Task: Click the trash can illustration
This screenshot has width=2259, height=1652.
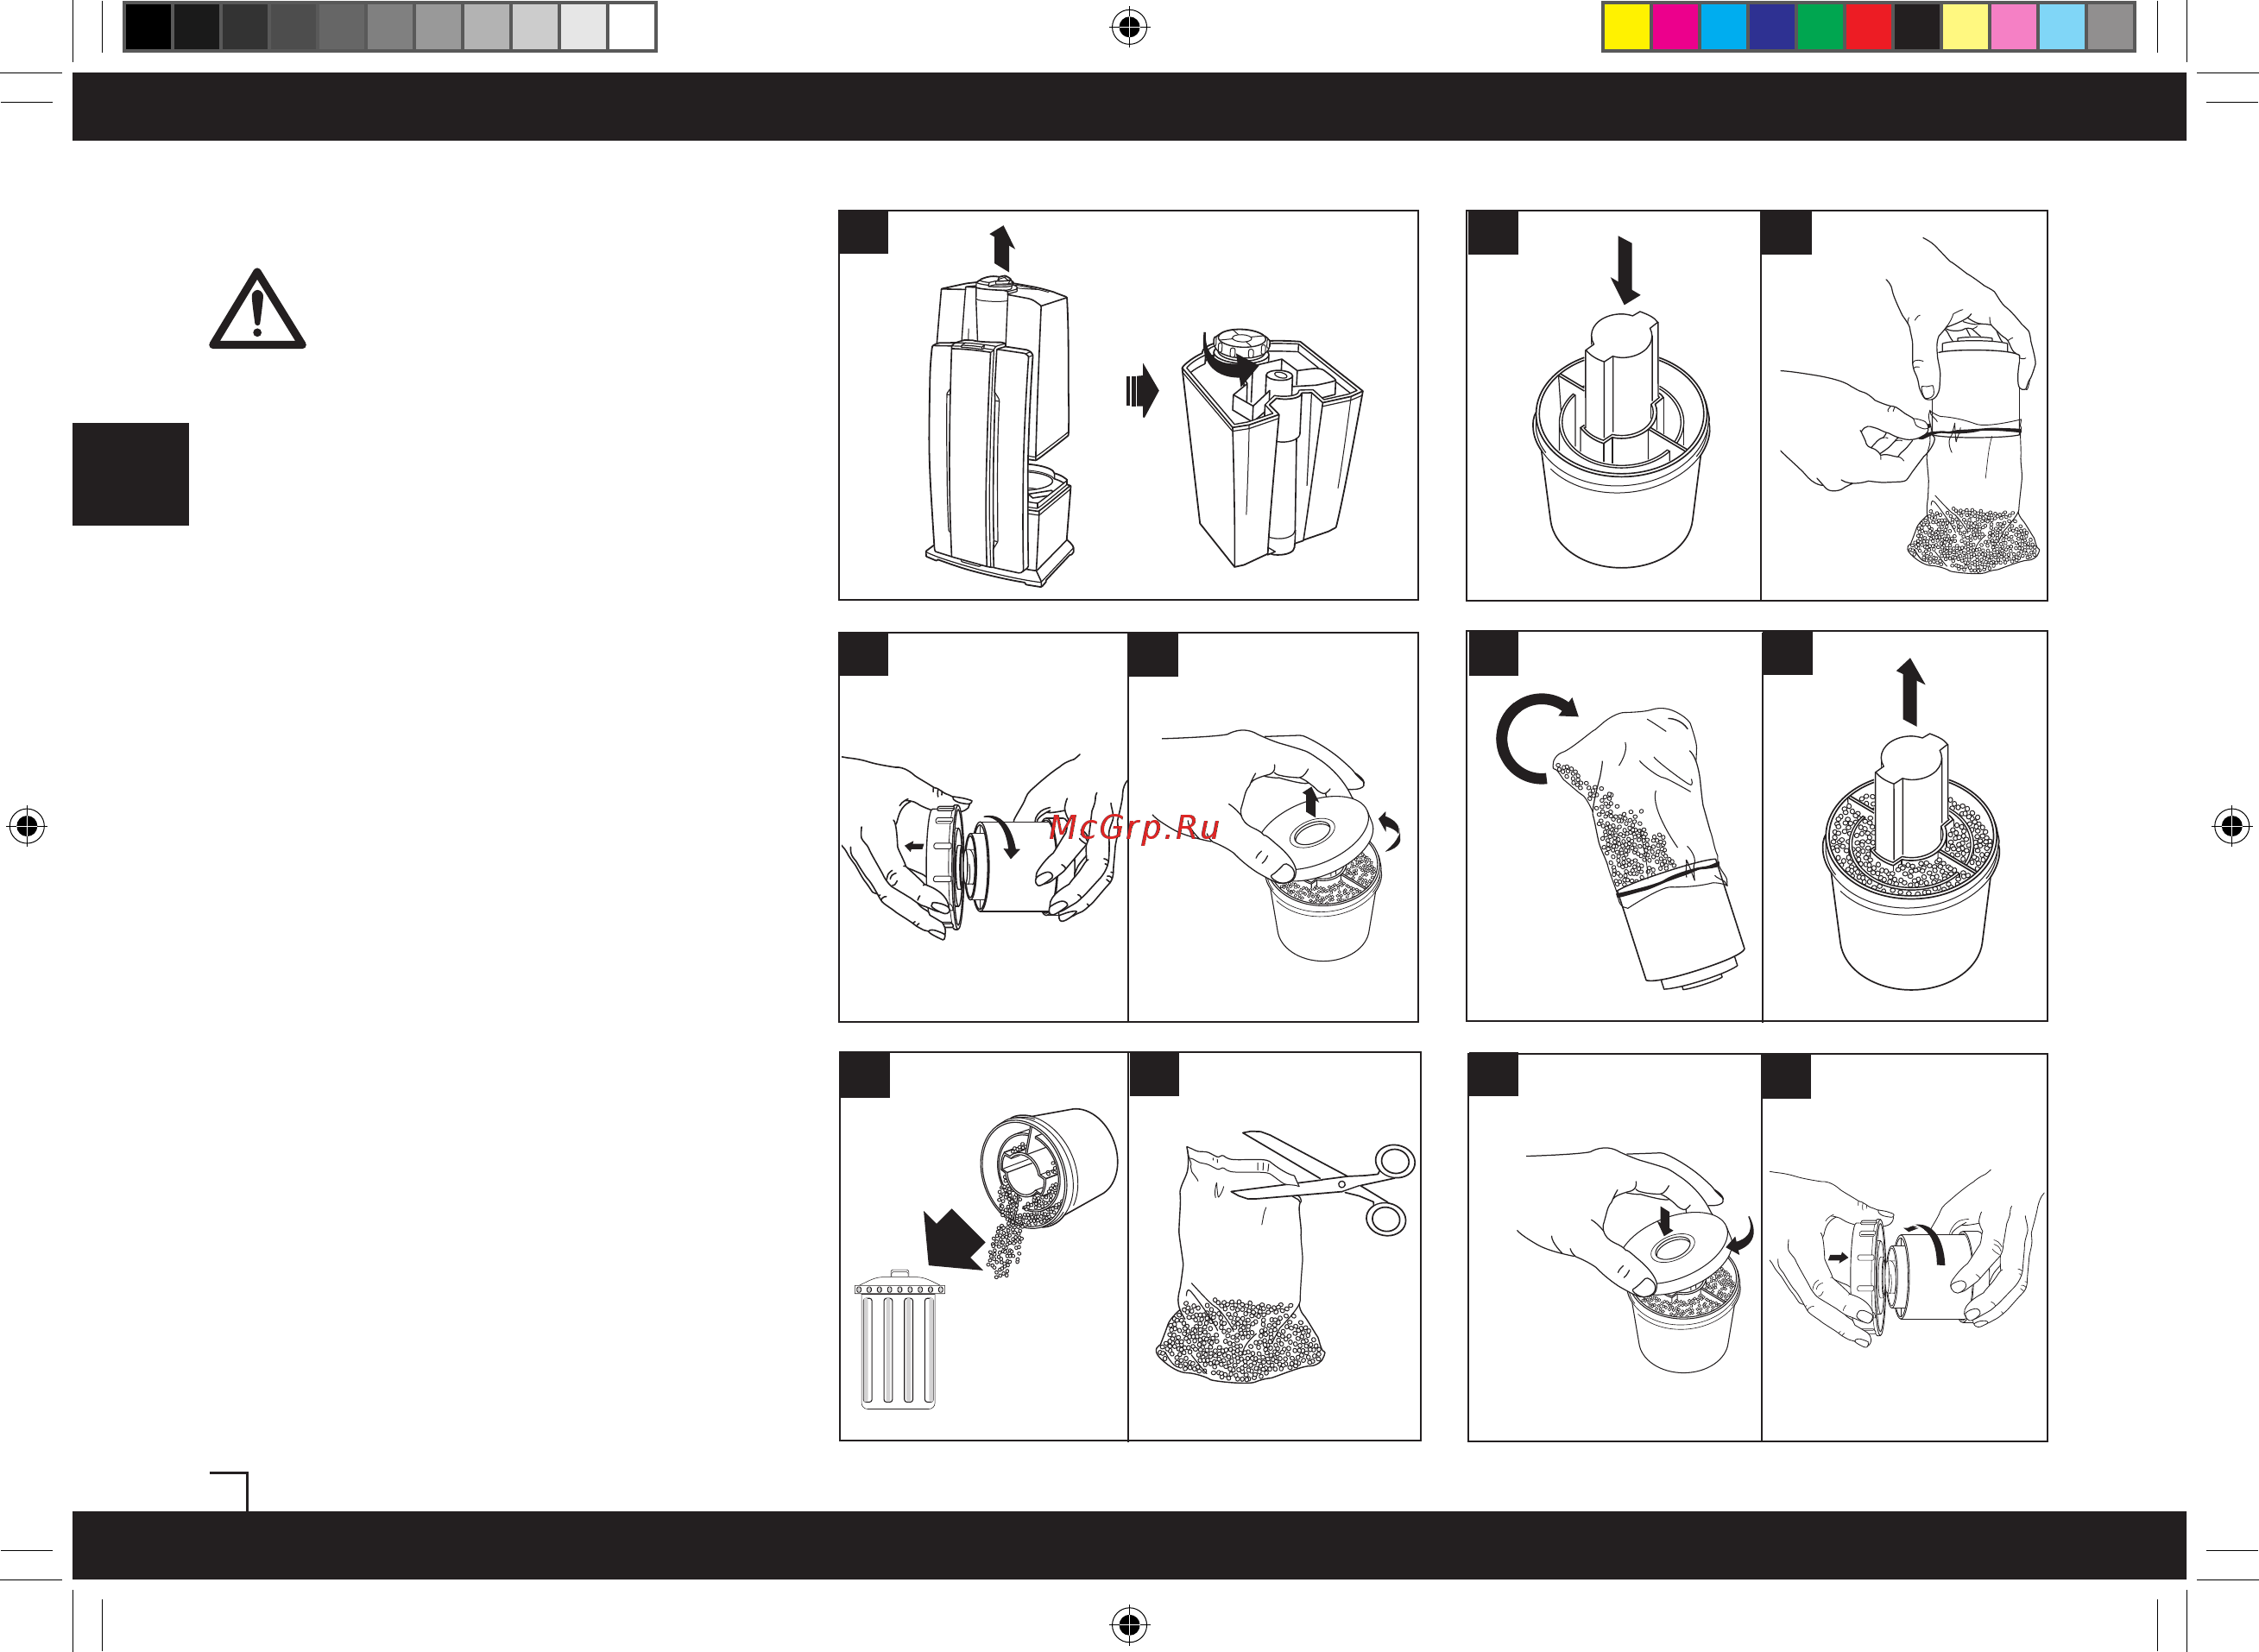Action: click(898, 1339)
